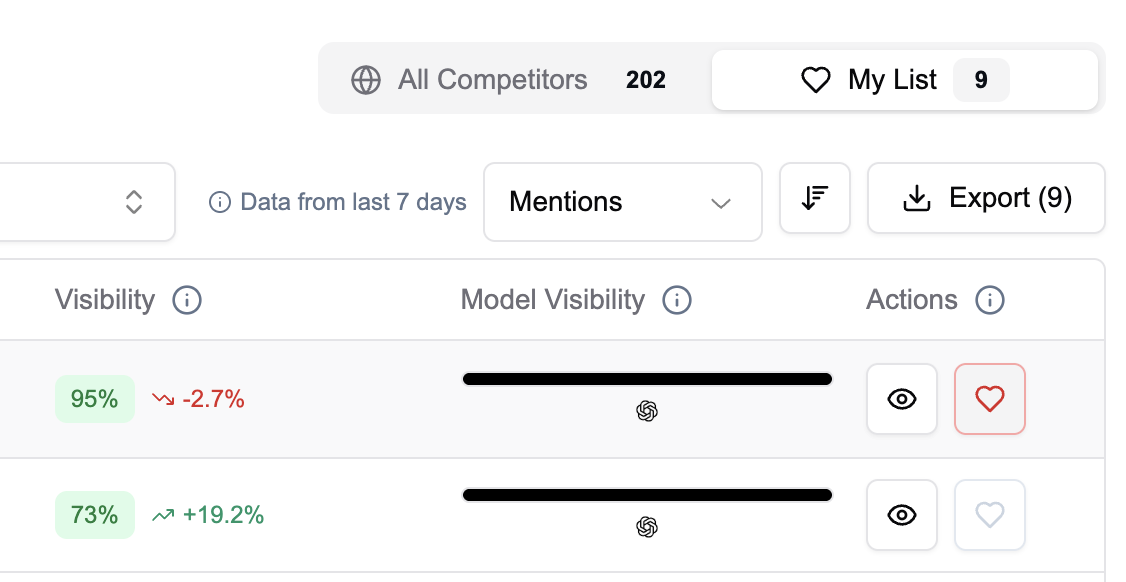Add the 73% row to My List via heart

tap(990, 515)
